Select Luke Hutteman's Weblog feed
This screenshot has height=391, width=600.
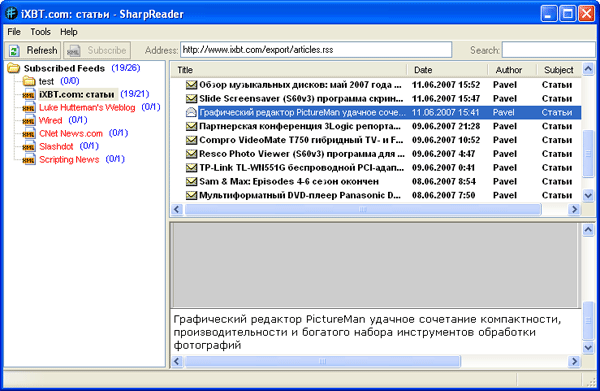tap(87, 108)
